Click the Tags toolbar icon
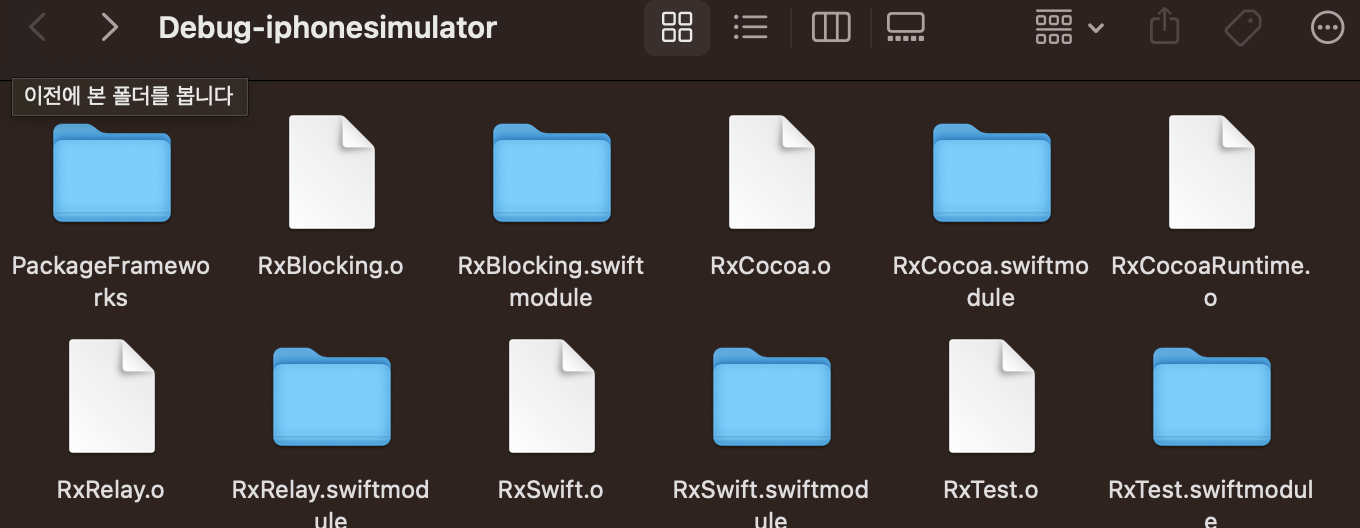1360x528 pixels. pyautogui.click(x=1243, y=28)
